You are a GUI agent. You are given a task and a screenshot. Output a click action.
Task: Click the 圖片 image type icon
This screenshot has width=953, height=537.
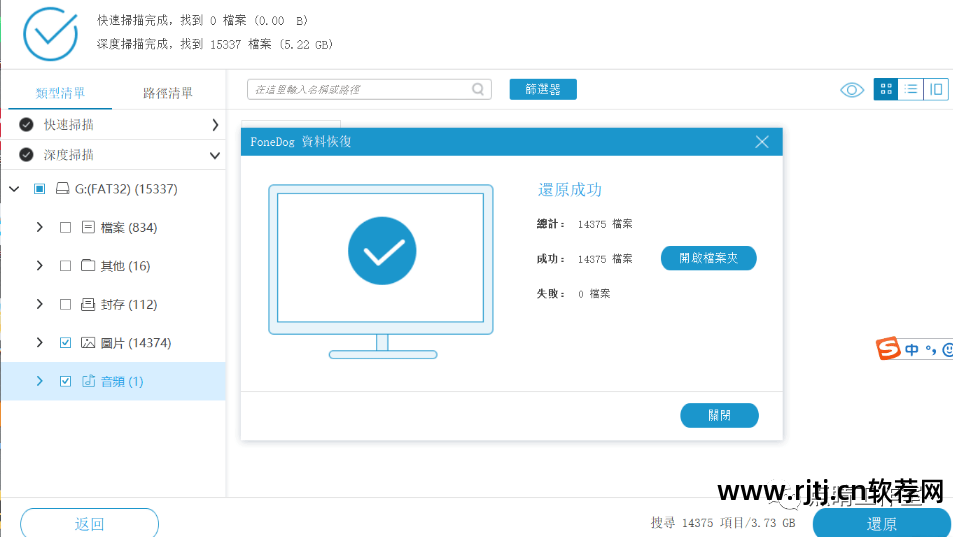coord(88,343)
